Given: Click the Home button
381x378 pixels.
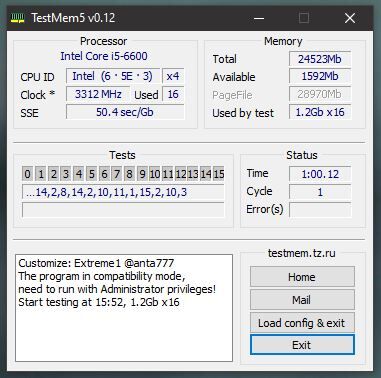Looking at the screenshot, I should [x=302, y=277].
